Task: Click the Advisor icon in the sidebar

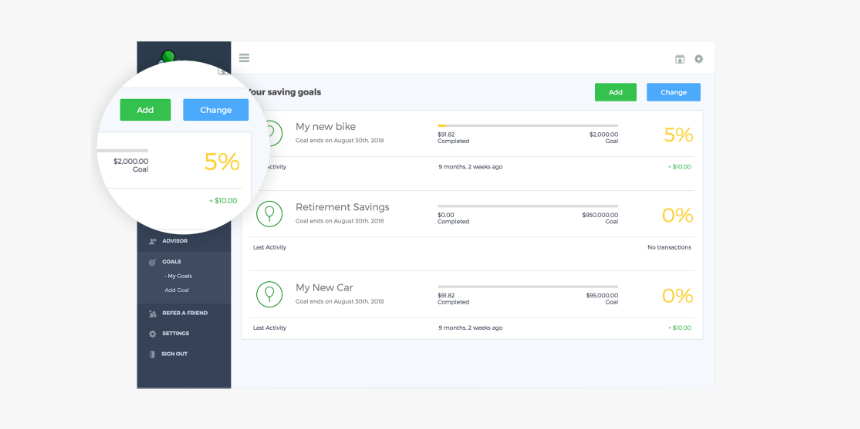Action: (x=152, y=241)
